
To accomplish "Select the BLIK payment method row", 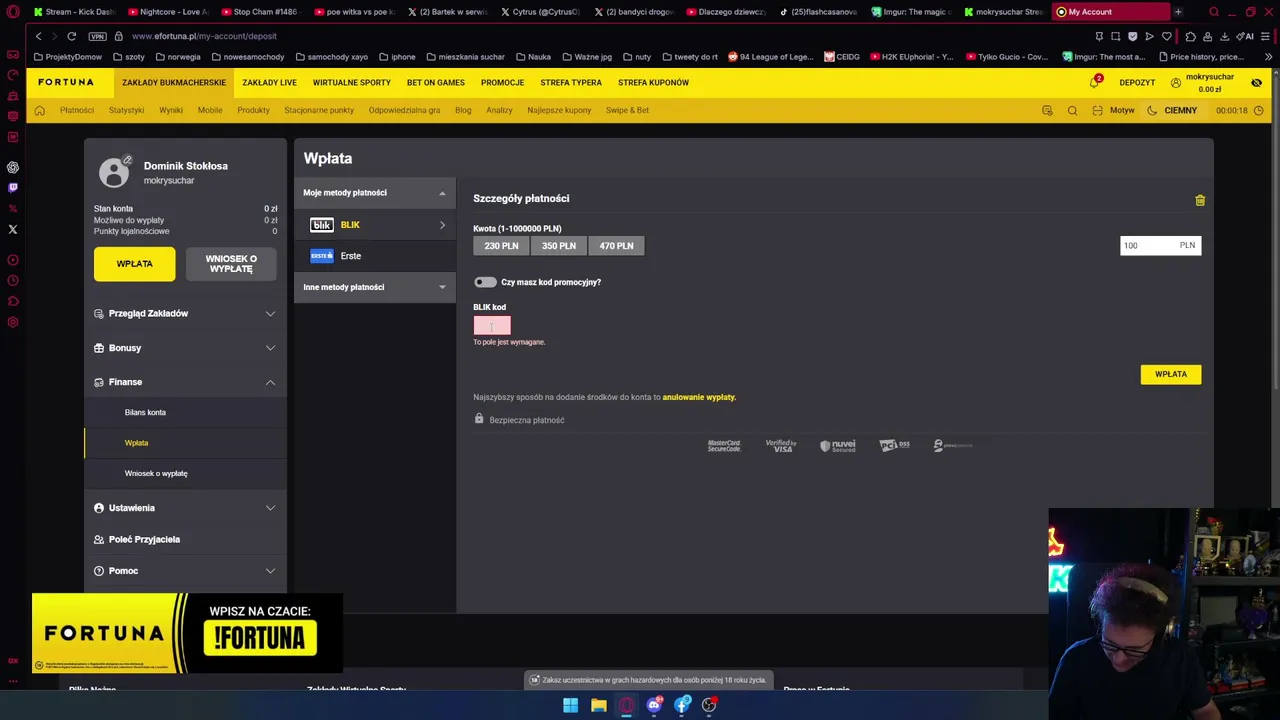I will point(375,225).
